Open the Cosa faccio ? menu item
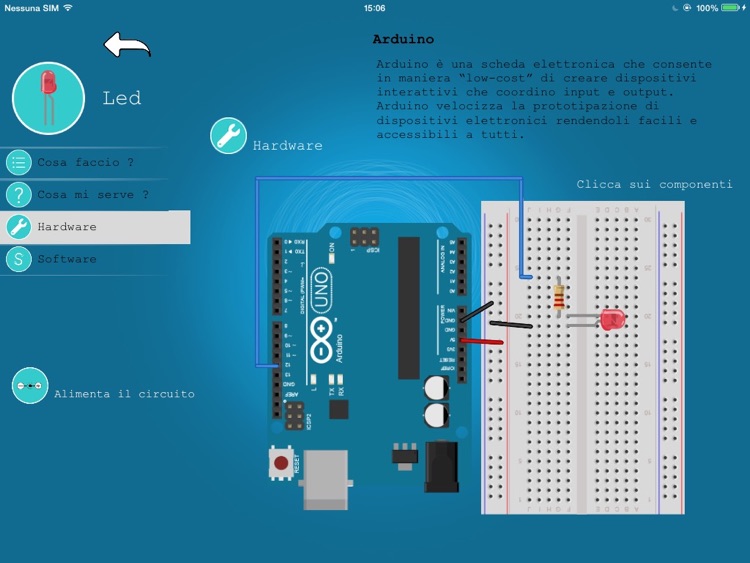 (86, 163)
